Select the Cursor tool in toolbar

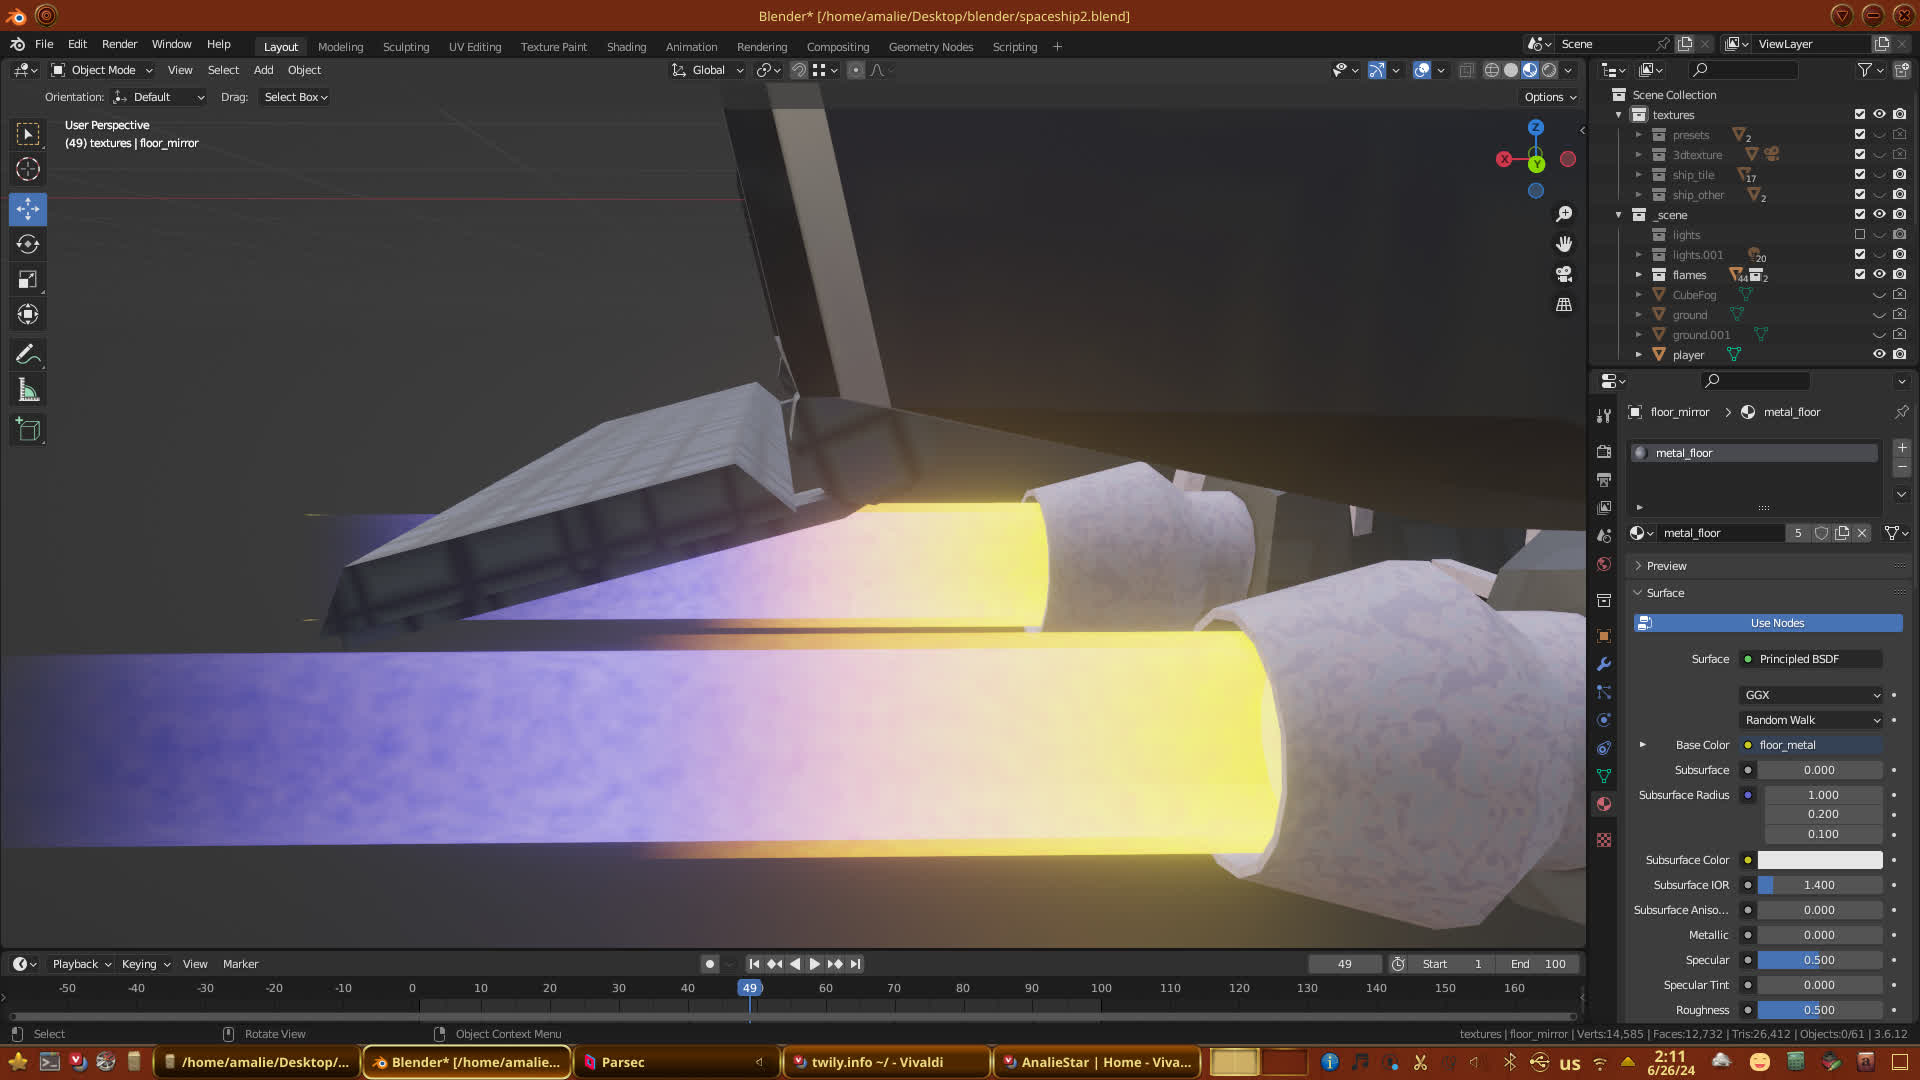28,169
